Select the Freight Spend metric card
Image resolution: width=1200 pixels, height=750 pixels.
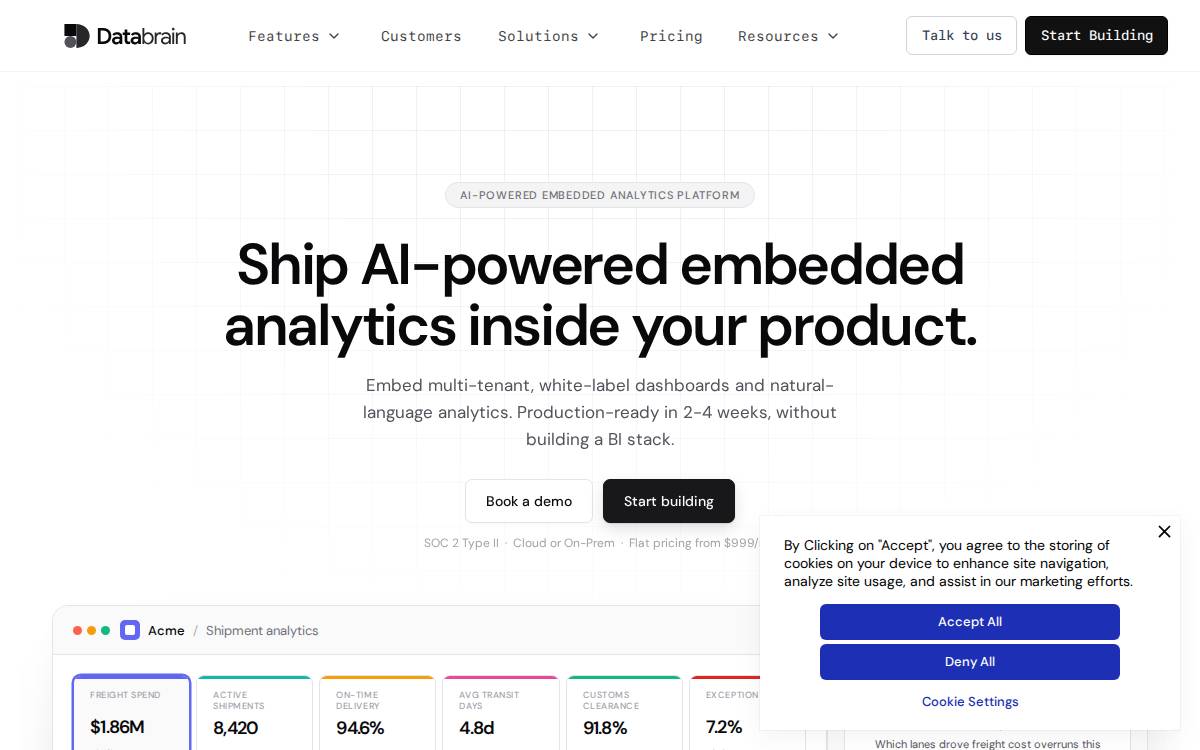(131, 713)
